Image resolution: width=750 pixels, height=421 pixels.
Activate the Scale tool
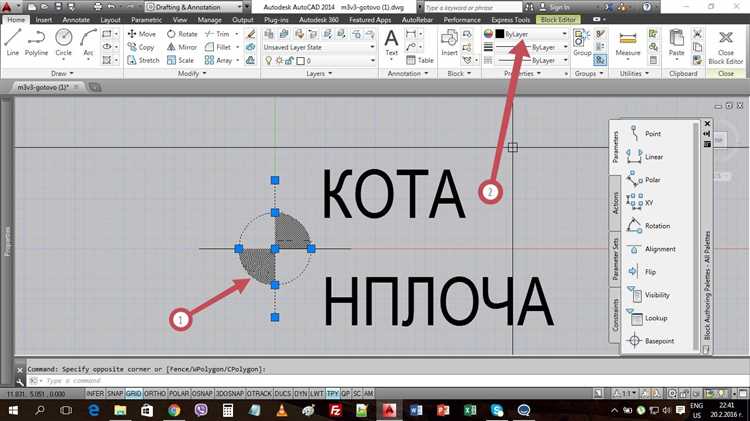tap(180, 60)
